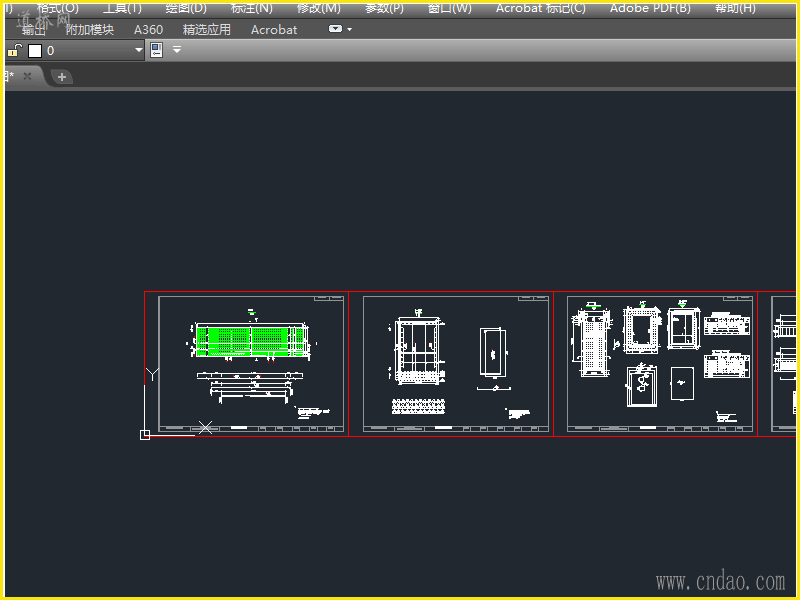Click the UCS origin square icon

click(x=145, y=435)
